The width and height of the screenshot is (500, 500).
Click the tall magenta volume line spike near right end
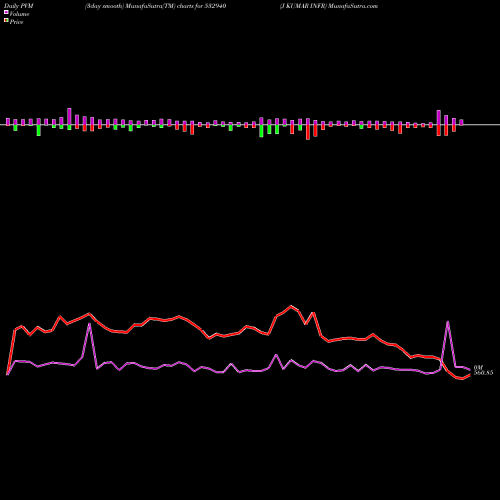448,322
